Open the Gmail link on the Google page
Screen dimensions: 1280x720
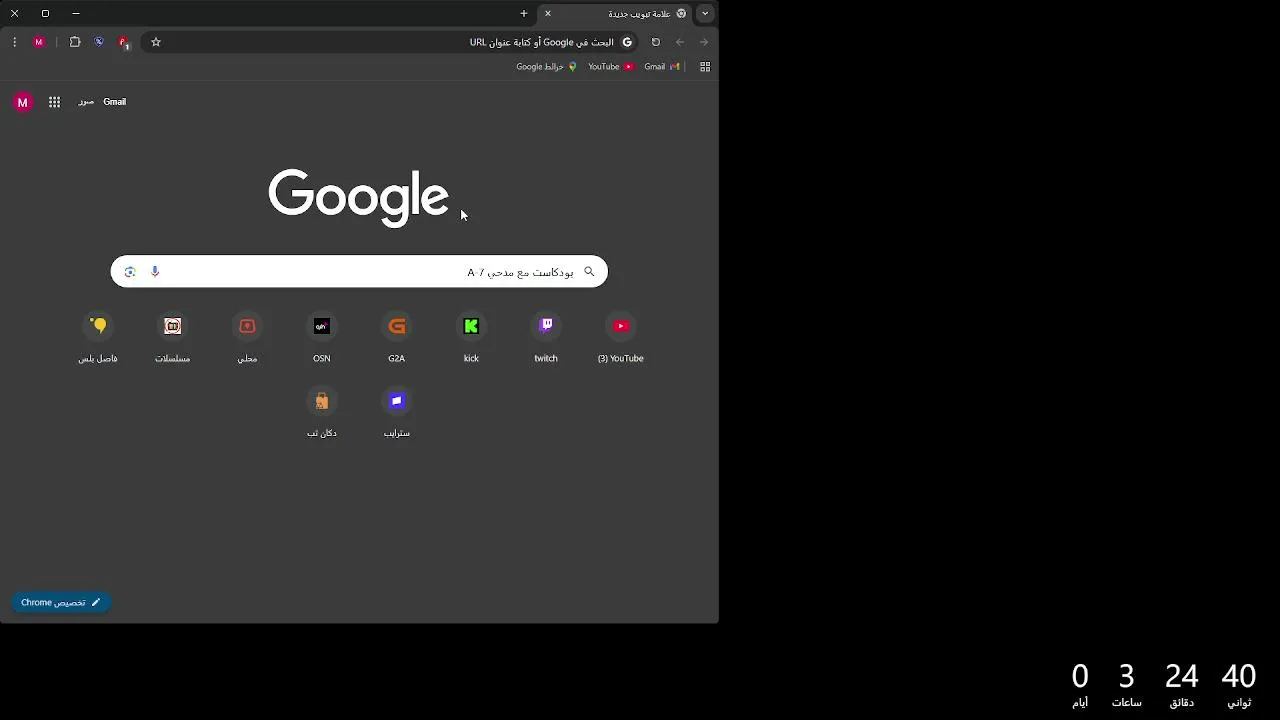(114, 102)
